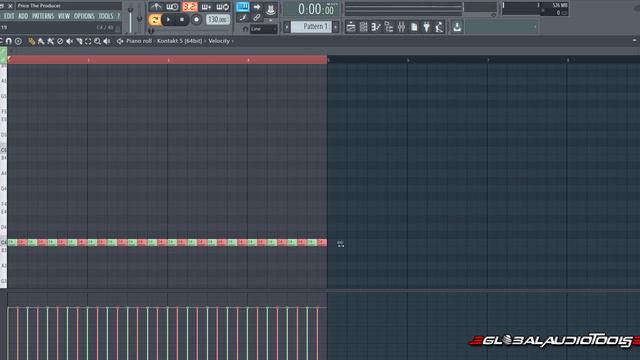Go to previous pattern arrow
640x360 pixels.
[x=287, y=27]
